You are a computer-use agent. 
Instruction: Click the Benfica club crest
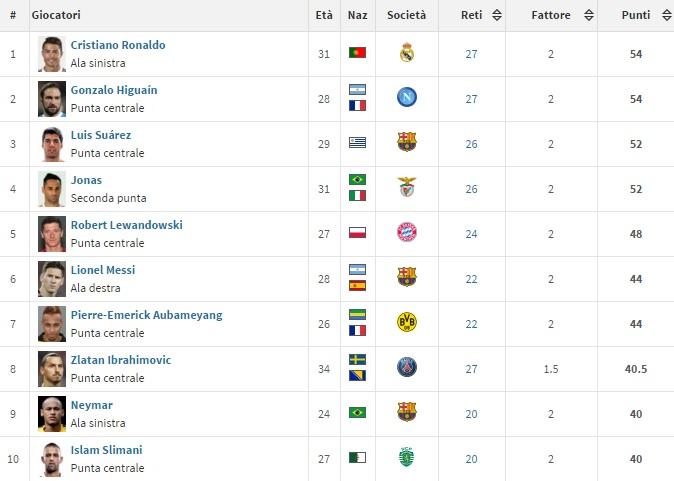(x=407, y=187)
